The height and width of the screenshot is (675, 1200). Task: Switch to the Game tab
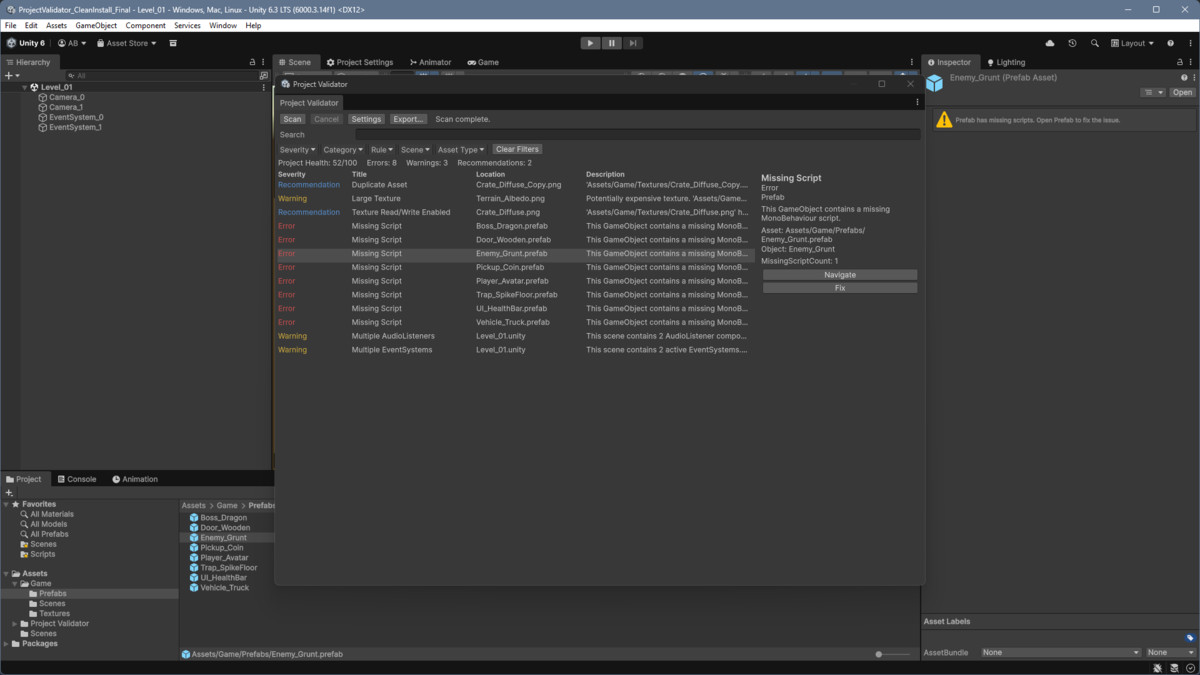483,62
